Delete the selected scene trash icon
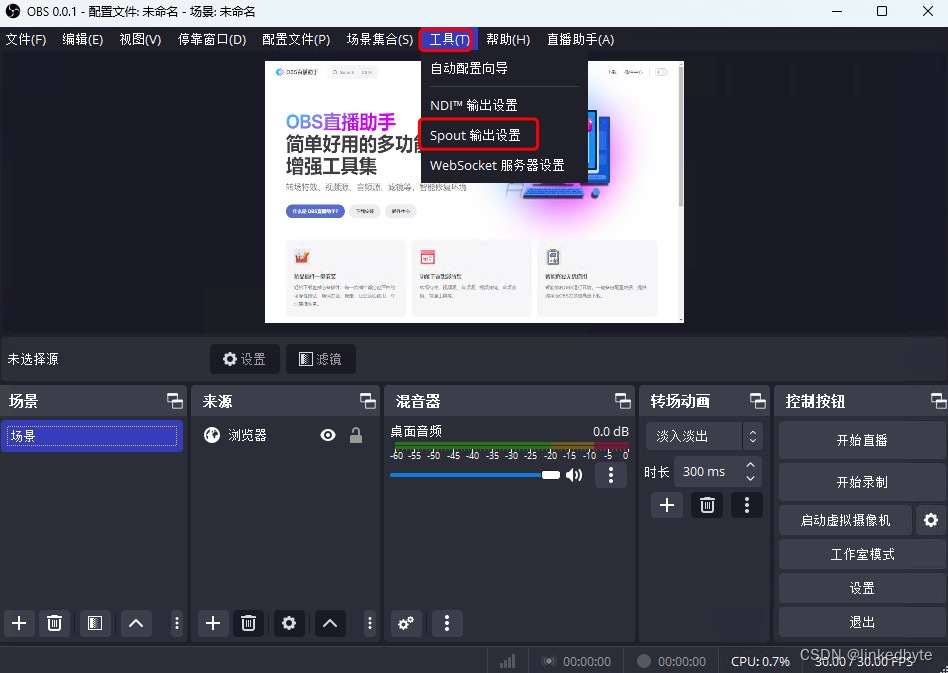This screenshot has width=948, height=673. click(54, 623)
